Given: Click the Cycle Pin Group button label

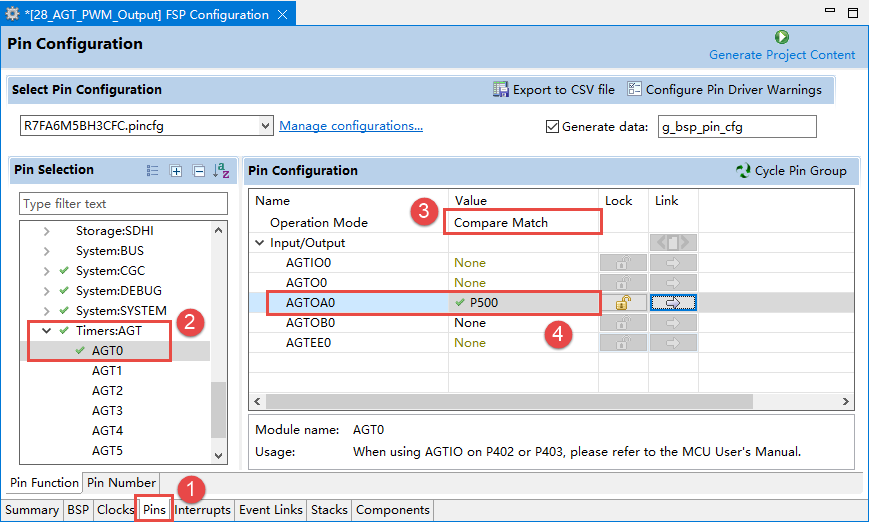Looking at the screenshot, I should pos(800,171).
